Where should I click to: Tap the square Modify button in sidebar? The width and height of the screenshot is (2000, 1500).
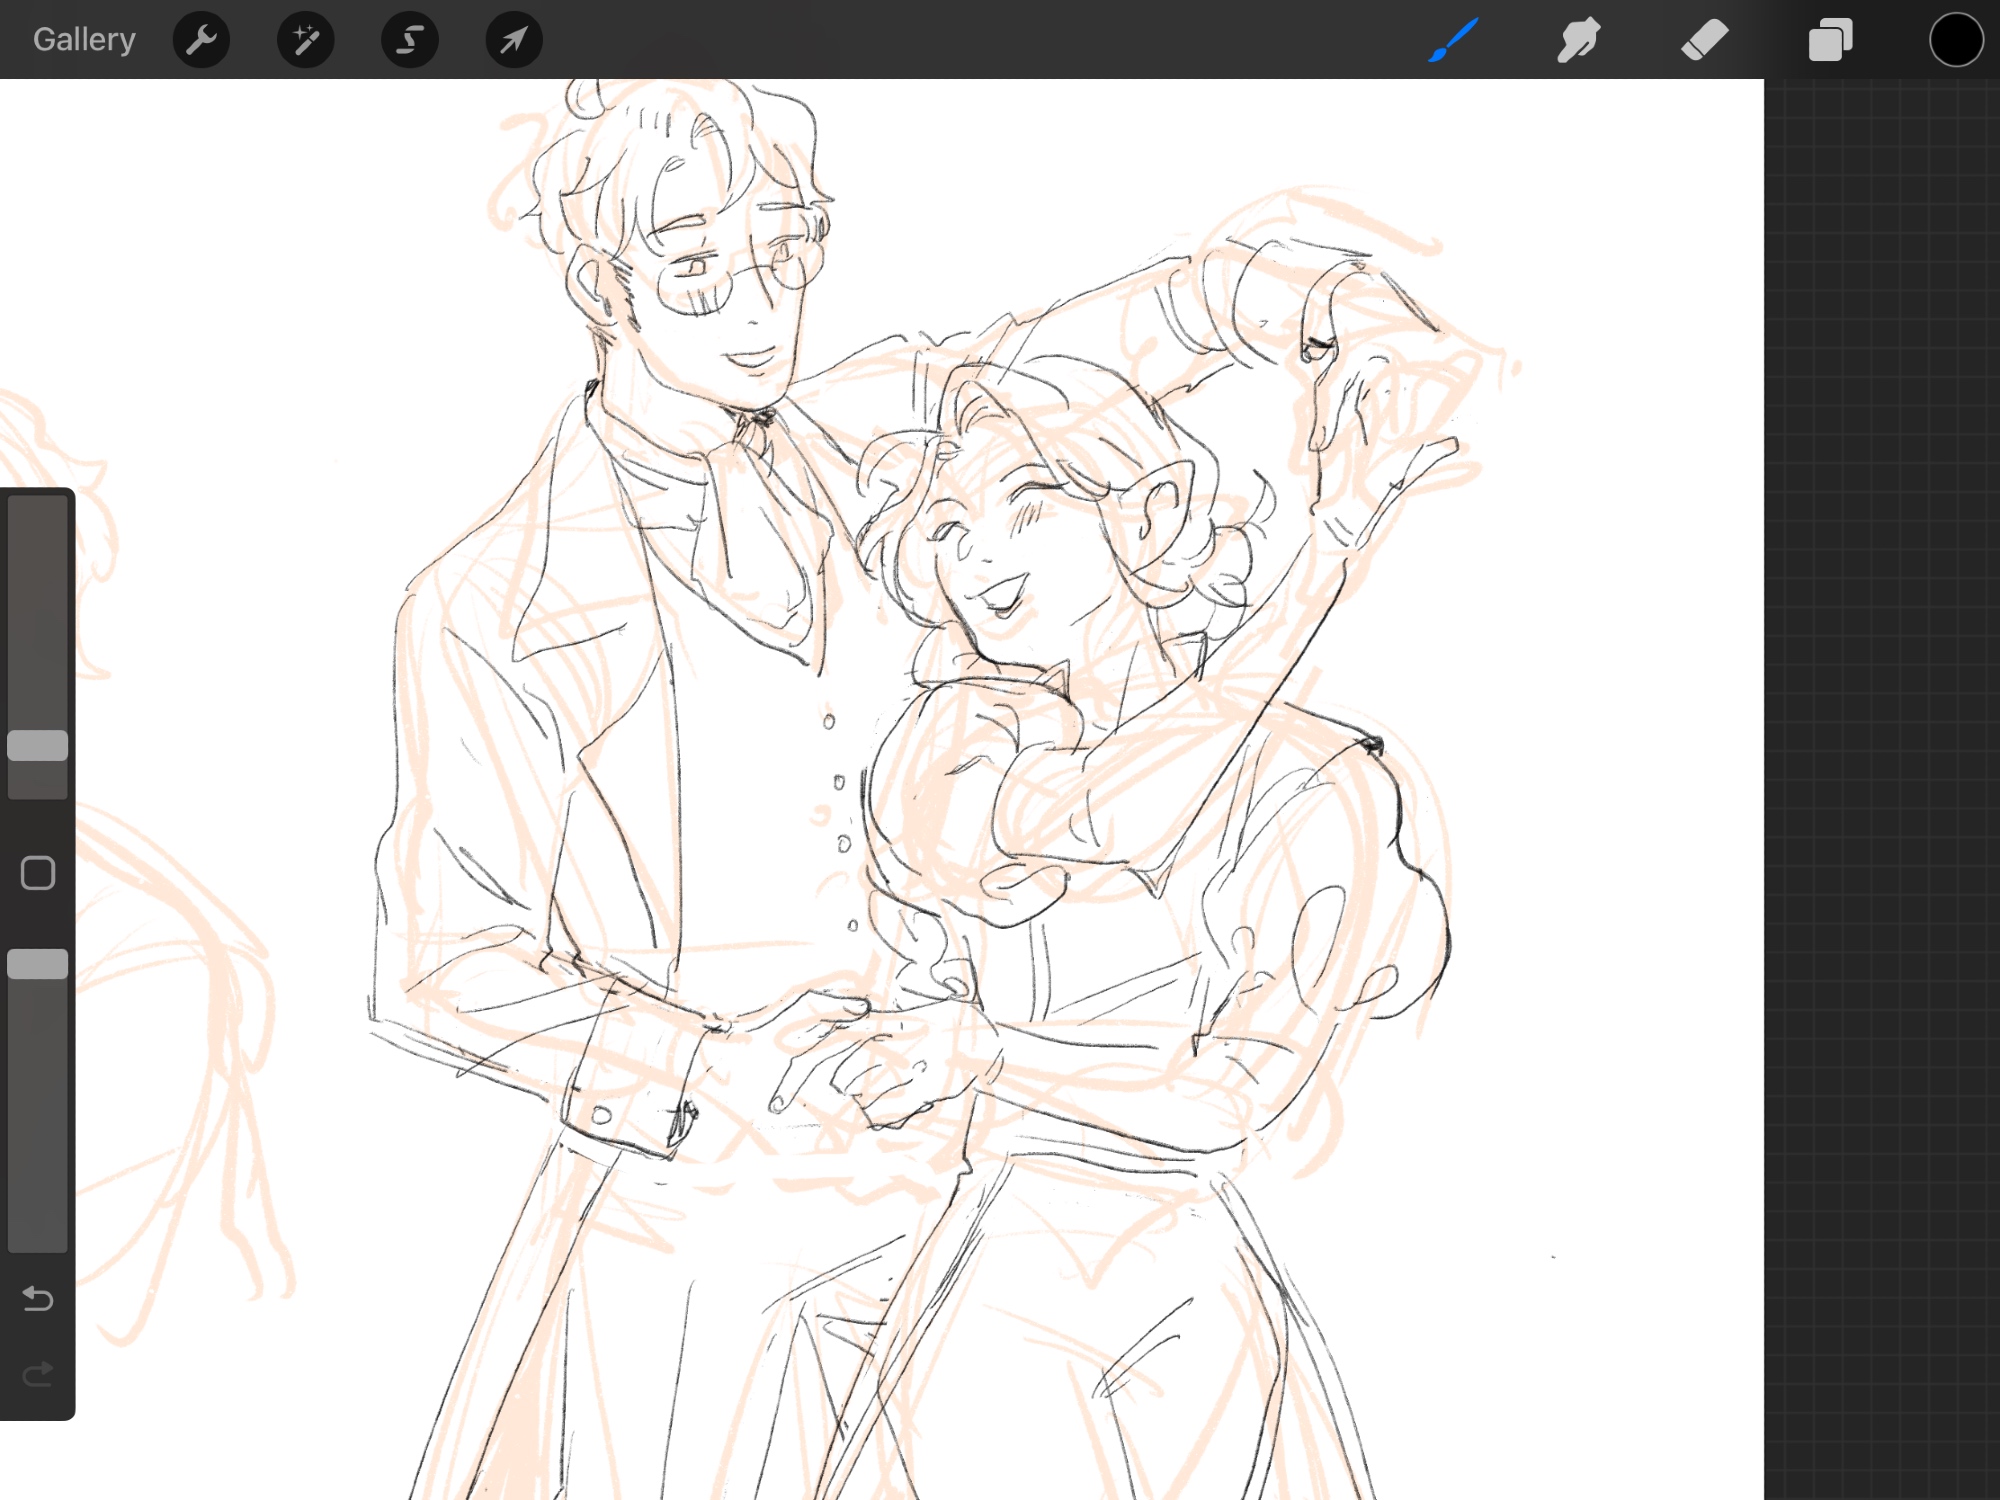point(38,873)
